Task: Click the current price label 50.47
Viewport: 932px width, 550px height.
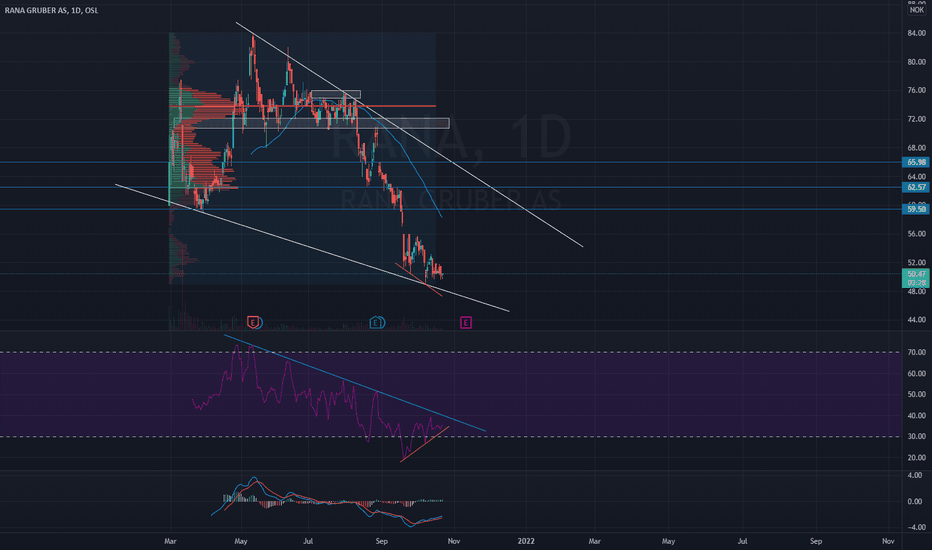Action: [916, 274]
